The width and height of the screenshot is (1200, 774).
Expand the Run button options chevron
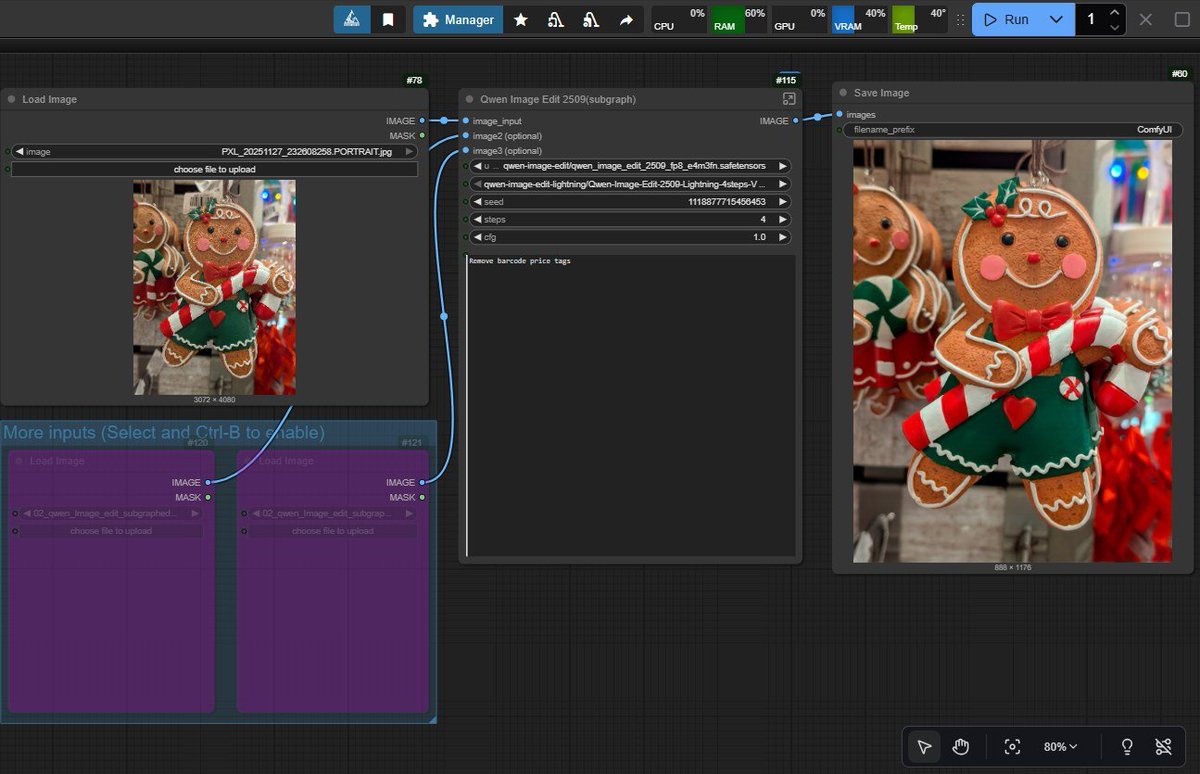[1056, 20]
